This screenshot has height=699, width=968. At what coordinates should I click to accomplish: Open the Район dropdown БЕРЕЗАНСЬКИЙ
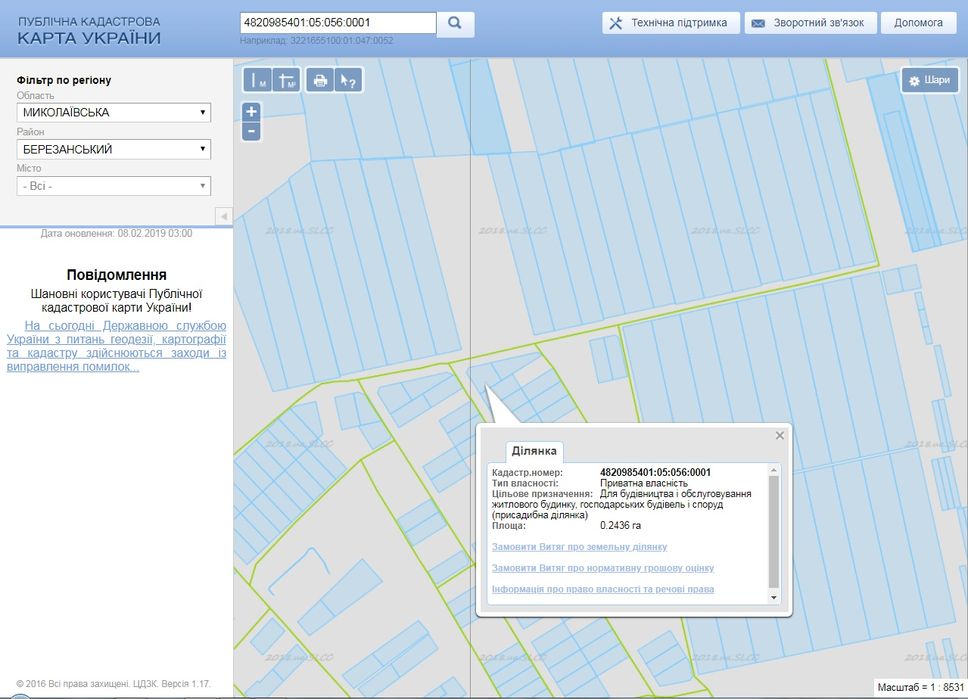point(113,150)
